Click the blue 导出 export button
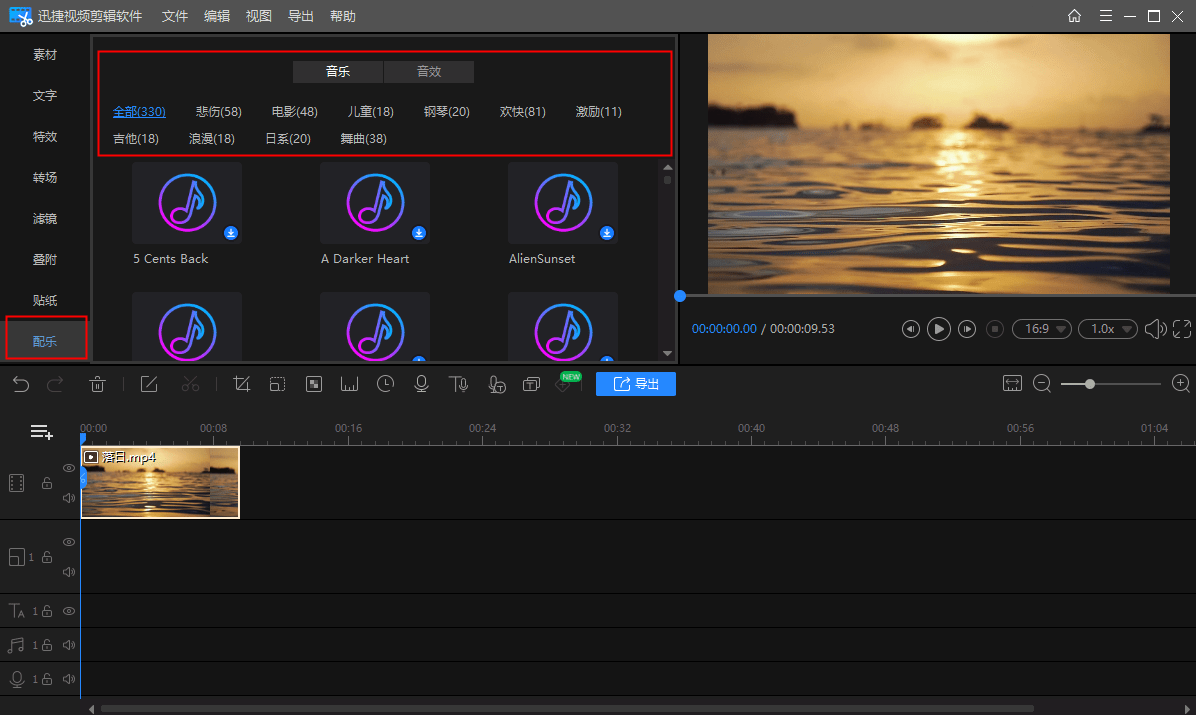Screen dimensions: 1196x715 [635, 384]
